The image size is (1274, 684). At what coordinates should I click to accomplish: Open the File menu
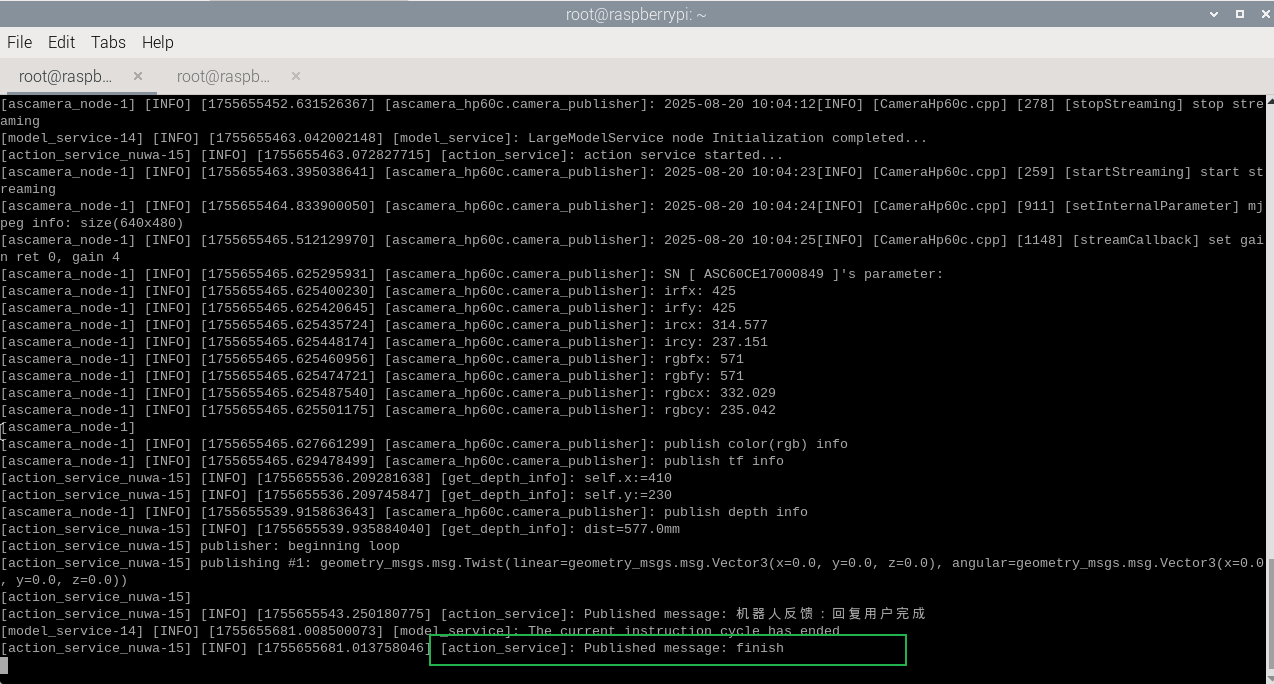pyautogui.click(x=20, y=42)
